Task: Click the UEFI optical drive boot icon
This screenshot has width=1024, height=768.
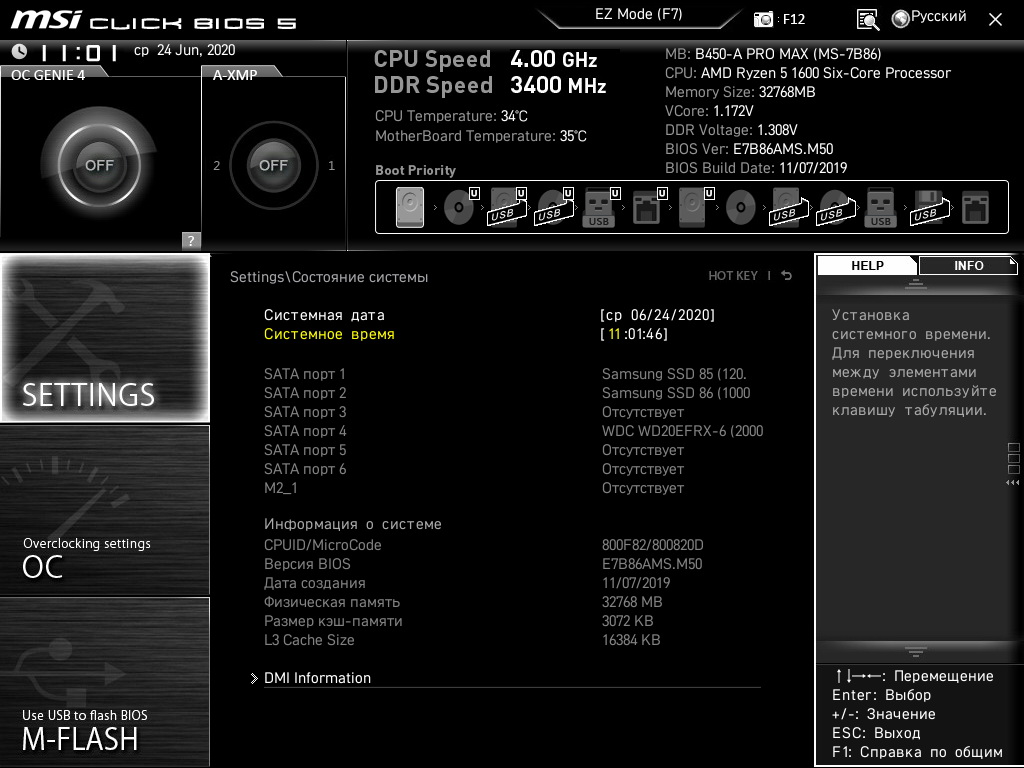Action: click(x=460, y=208)
